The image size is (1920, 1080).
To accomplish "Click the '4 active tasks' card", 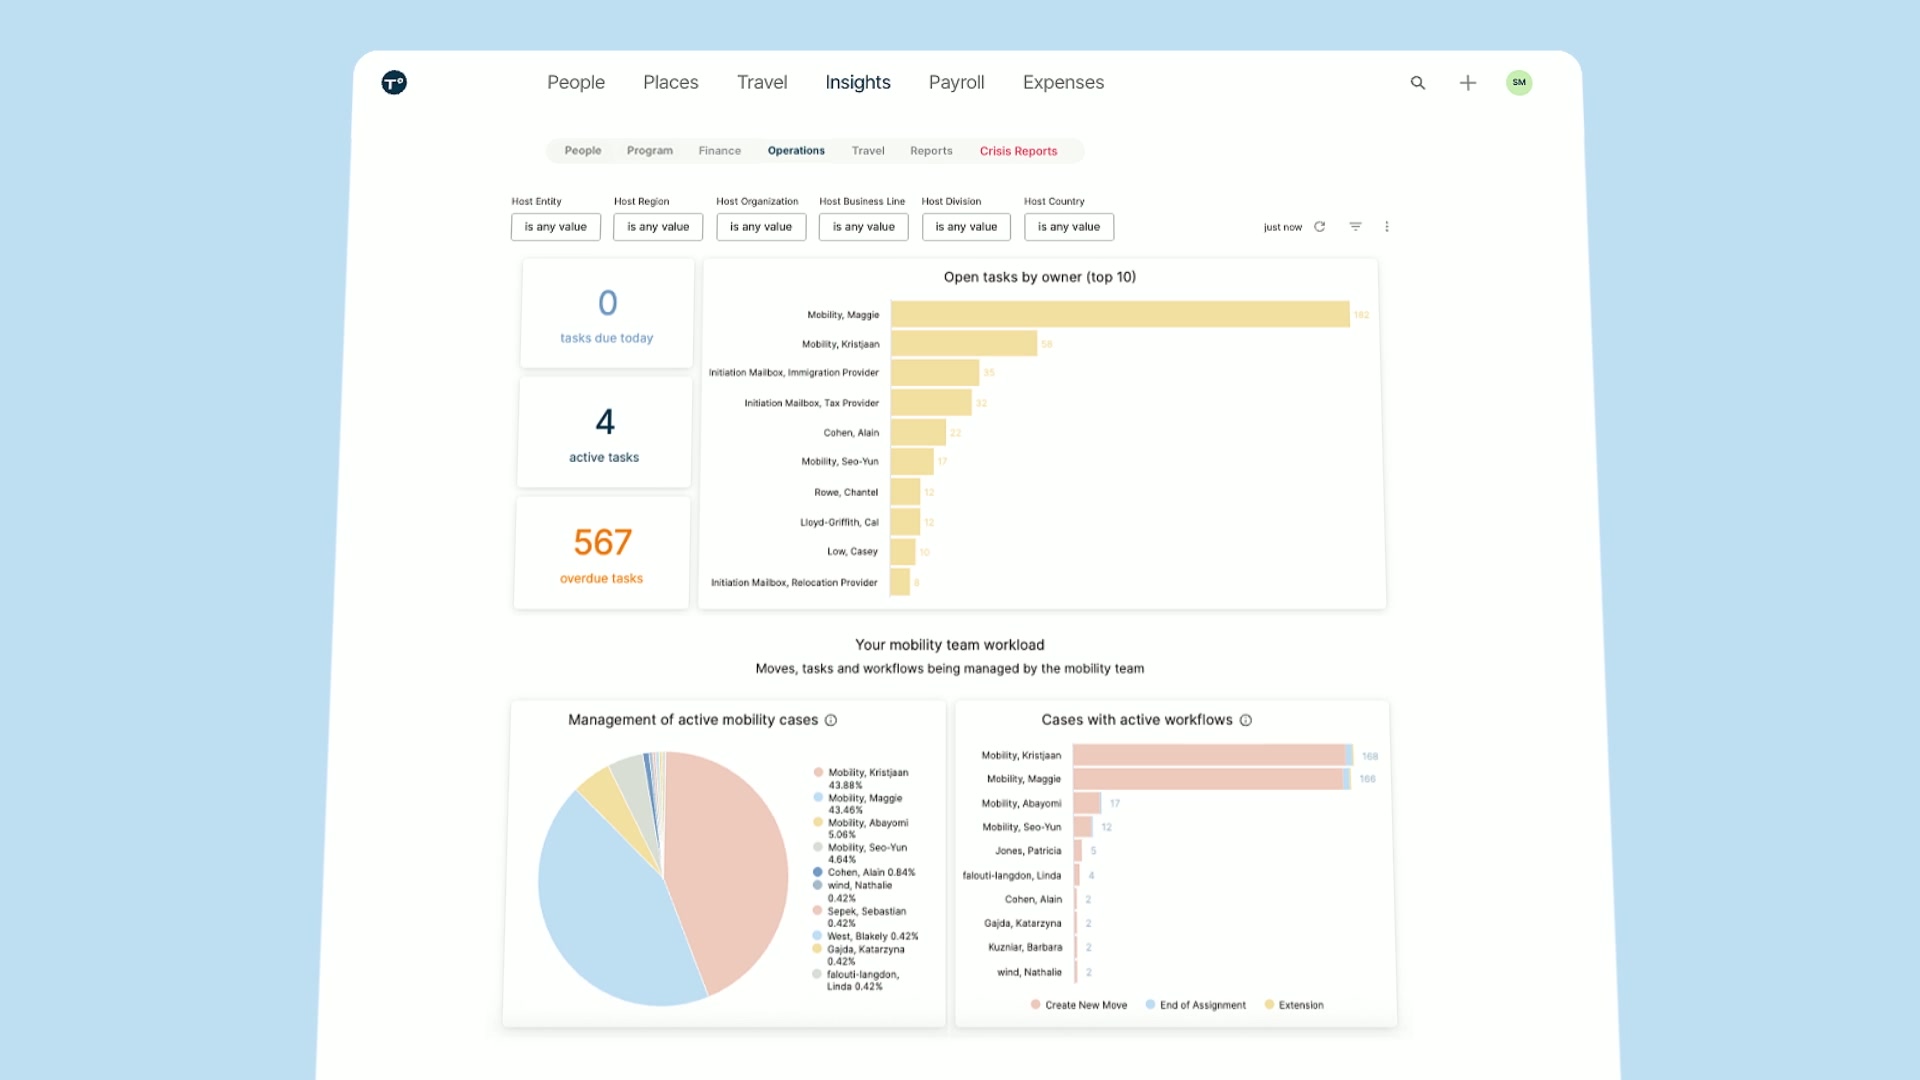I will [603, 433].
